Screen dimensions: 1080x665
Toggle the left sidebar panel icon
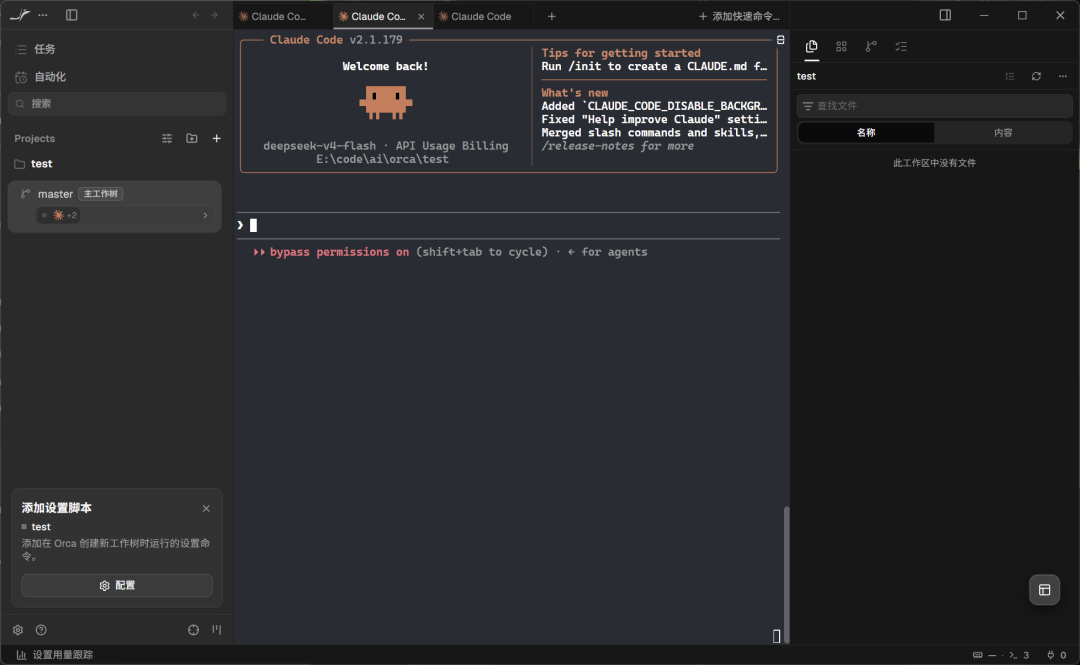(72, 15)
